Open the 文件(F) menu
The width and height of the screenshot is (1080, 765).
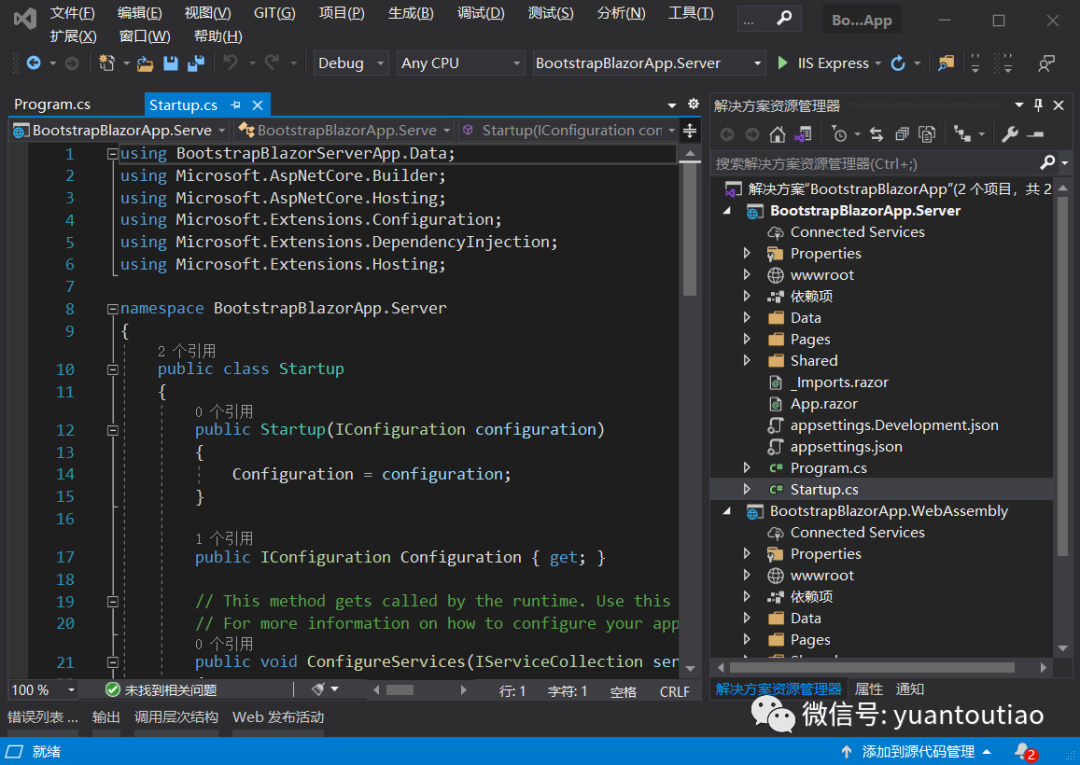point(72,13)
